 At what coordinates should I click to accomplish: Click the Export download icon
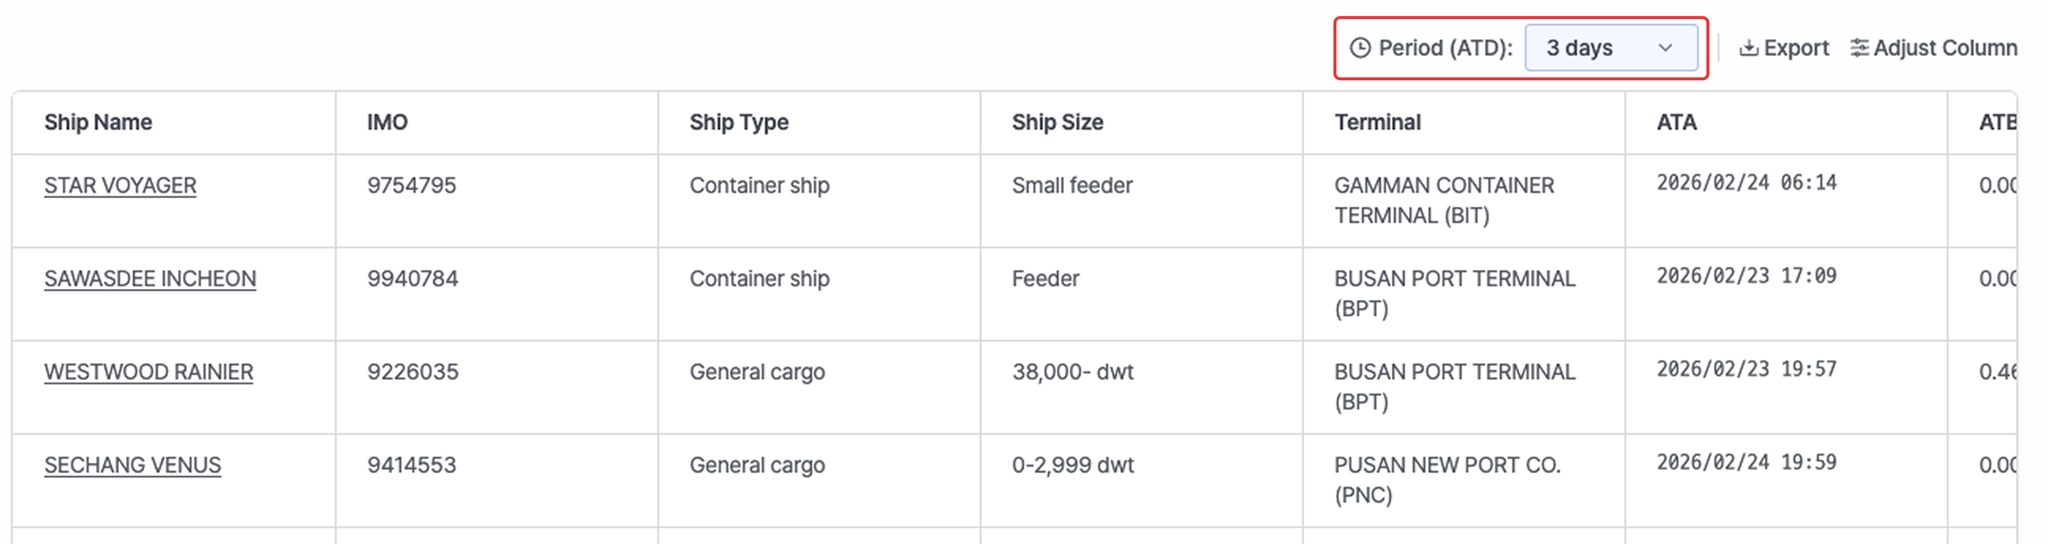tap(1748, 48)
